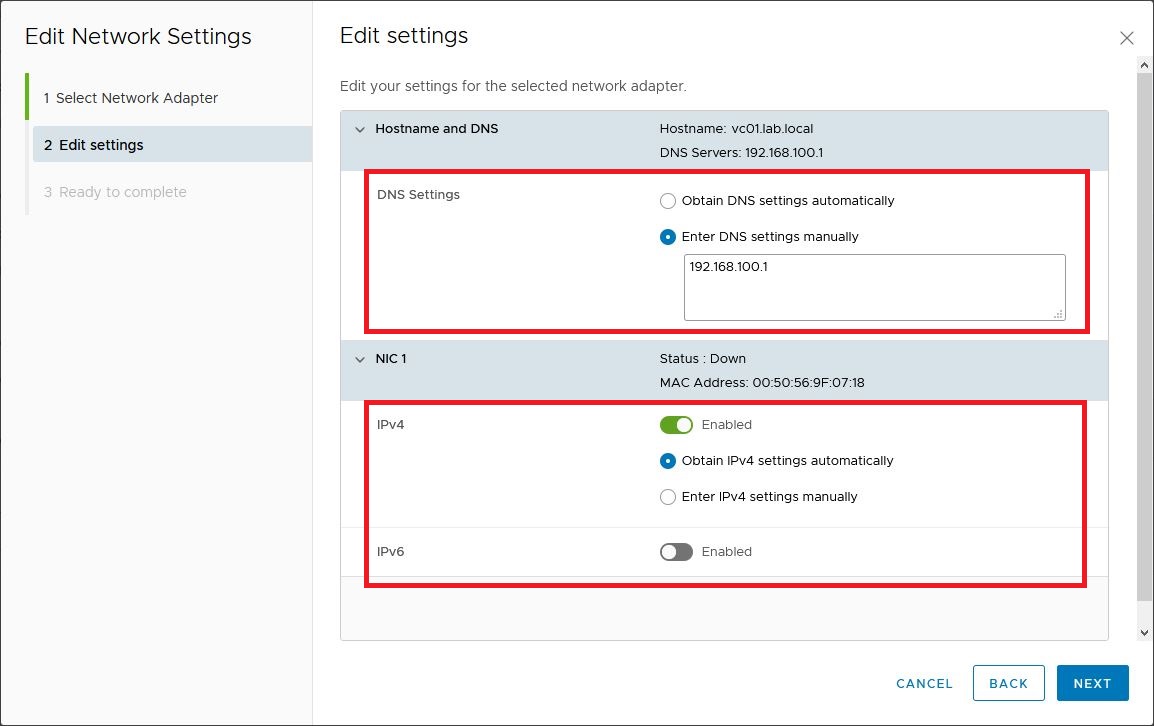Enable the IPv6 toggle switch

[676, 552]
